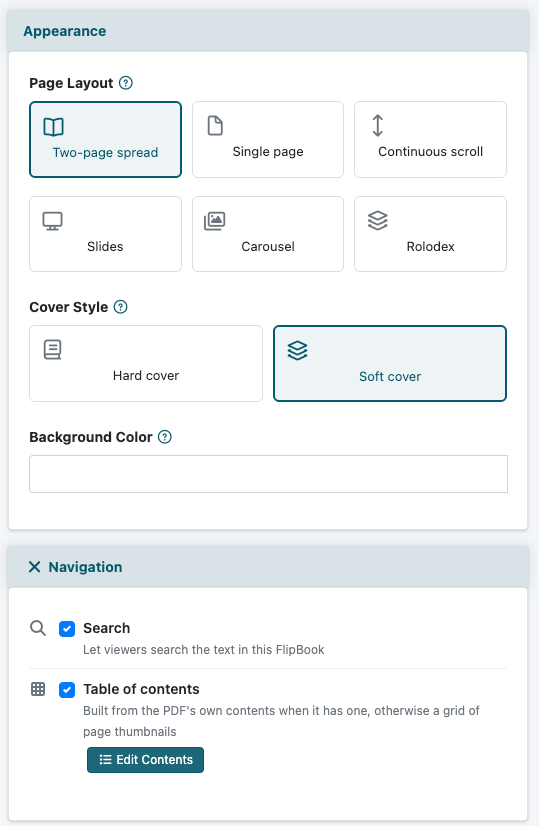Pick the Continuous scroll layout
Screen dimensions: 539x826
430,140
